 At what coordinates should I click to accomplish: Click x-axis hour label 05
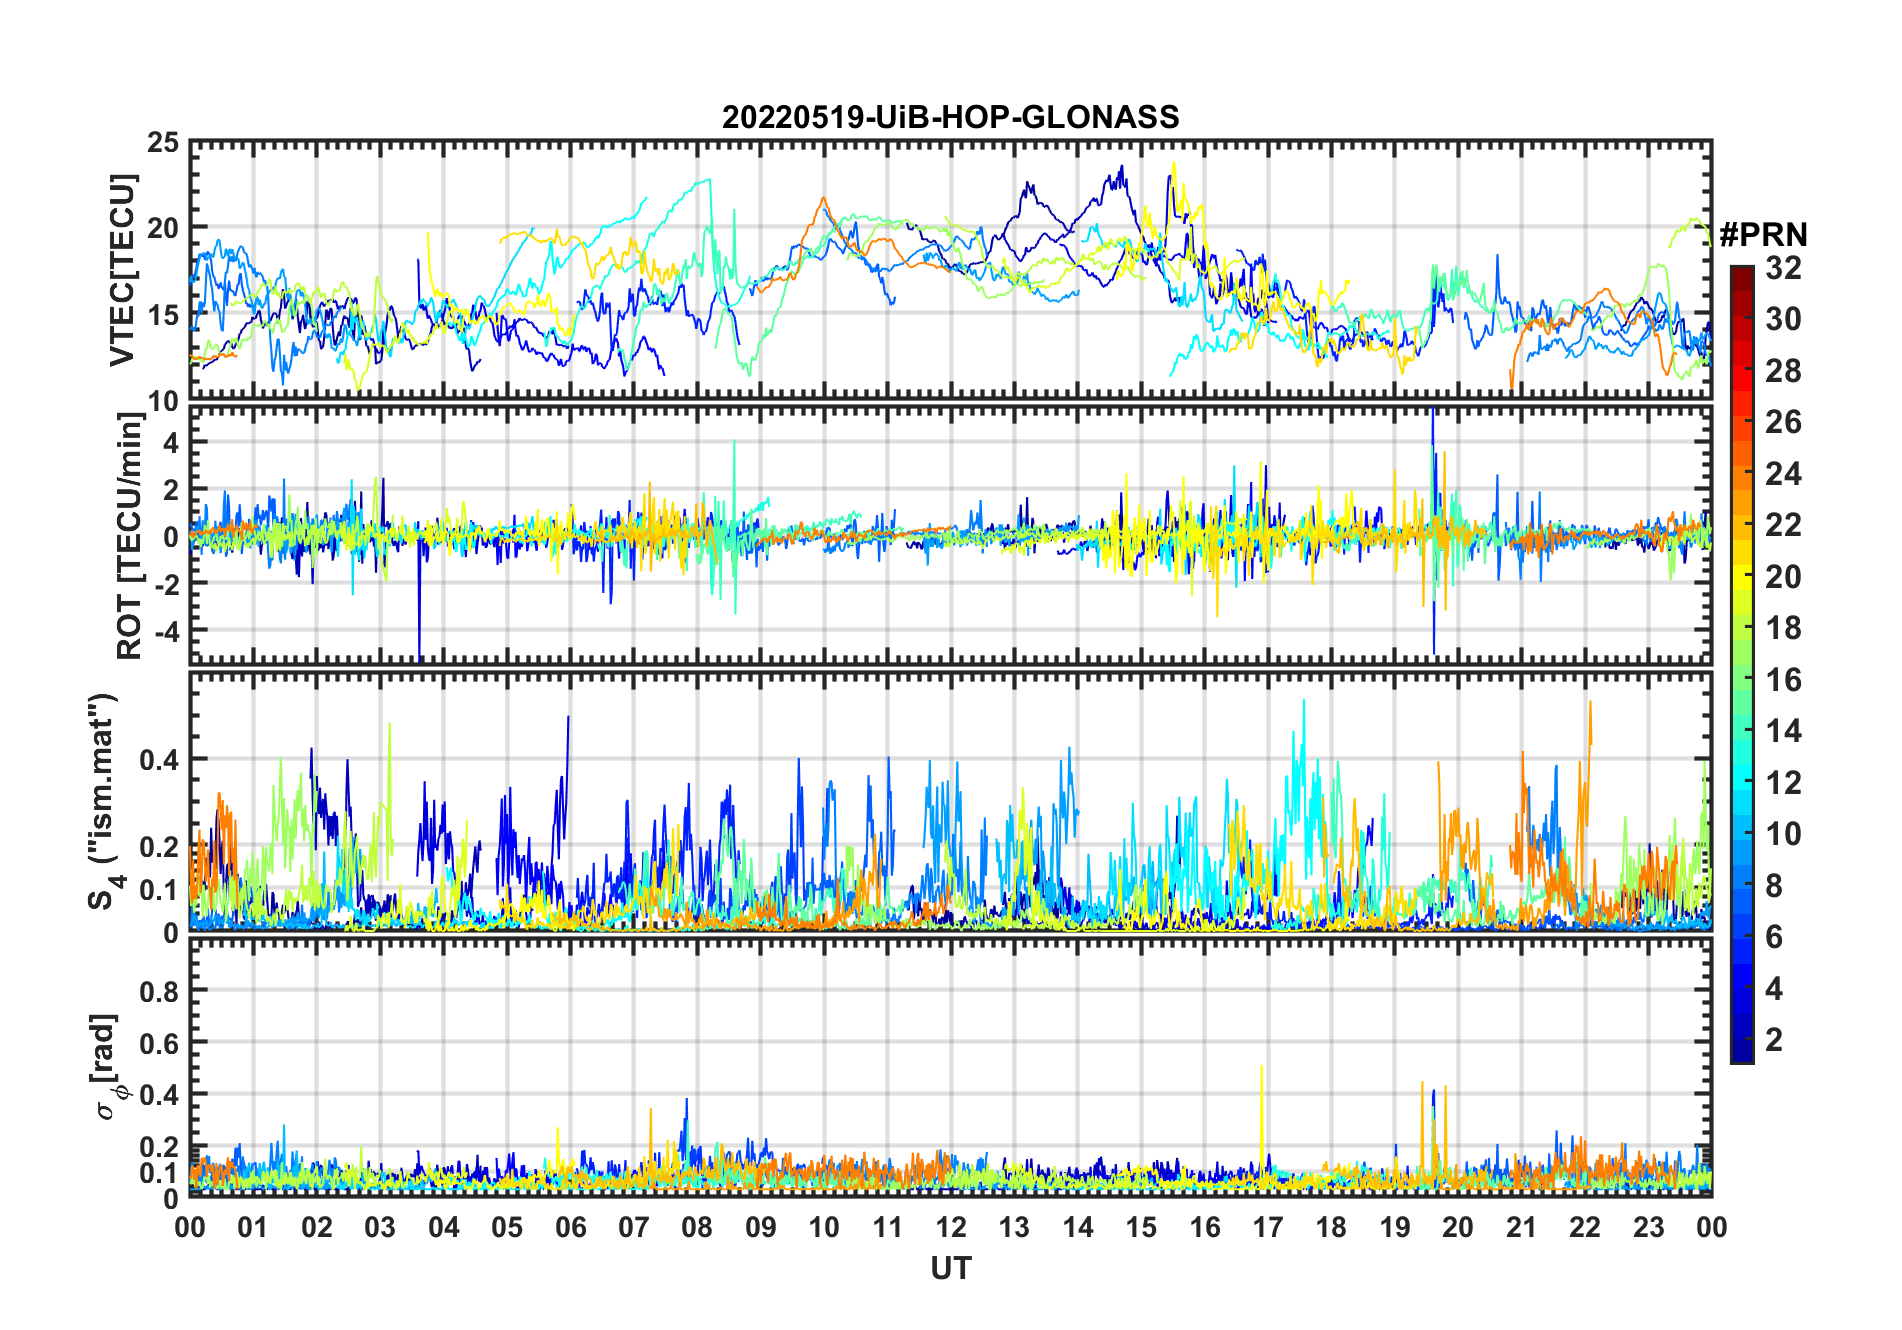pyautogui.click(x=507, y=1227)
